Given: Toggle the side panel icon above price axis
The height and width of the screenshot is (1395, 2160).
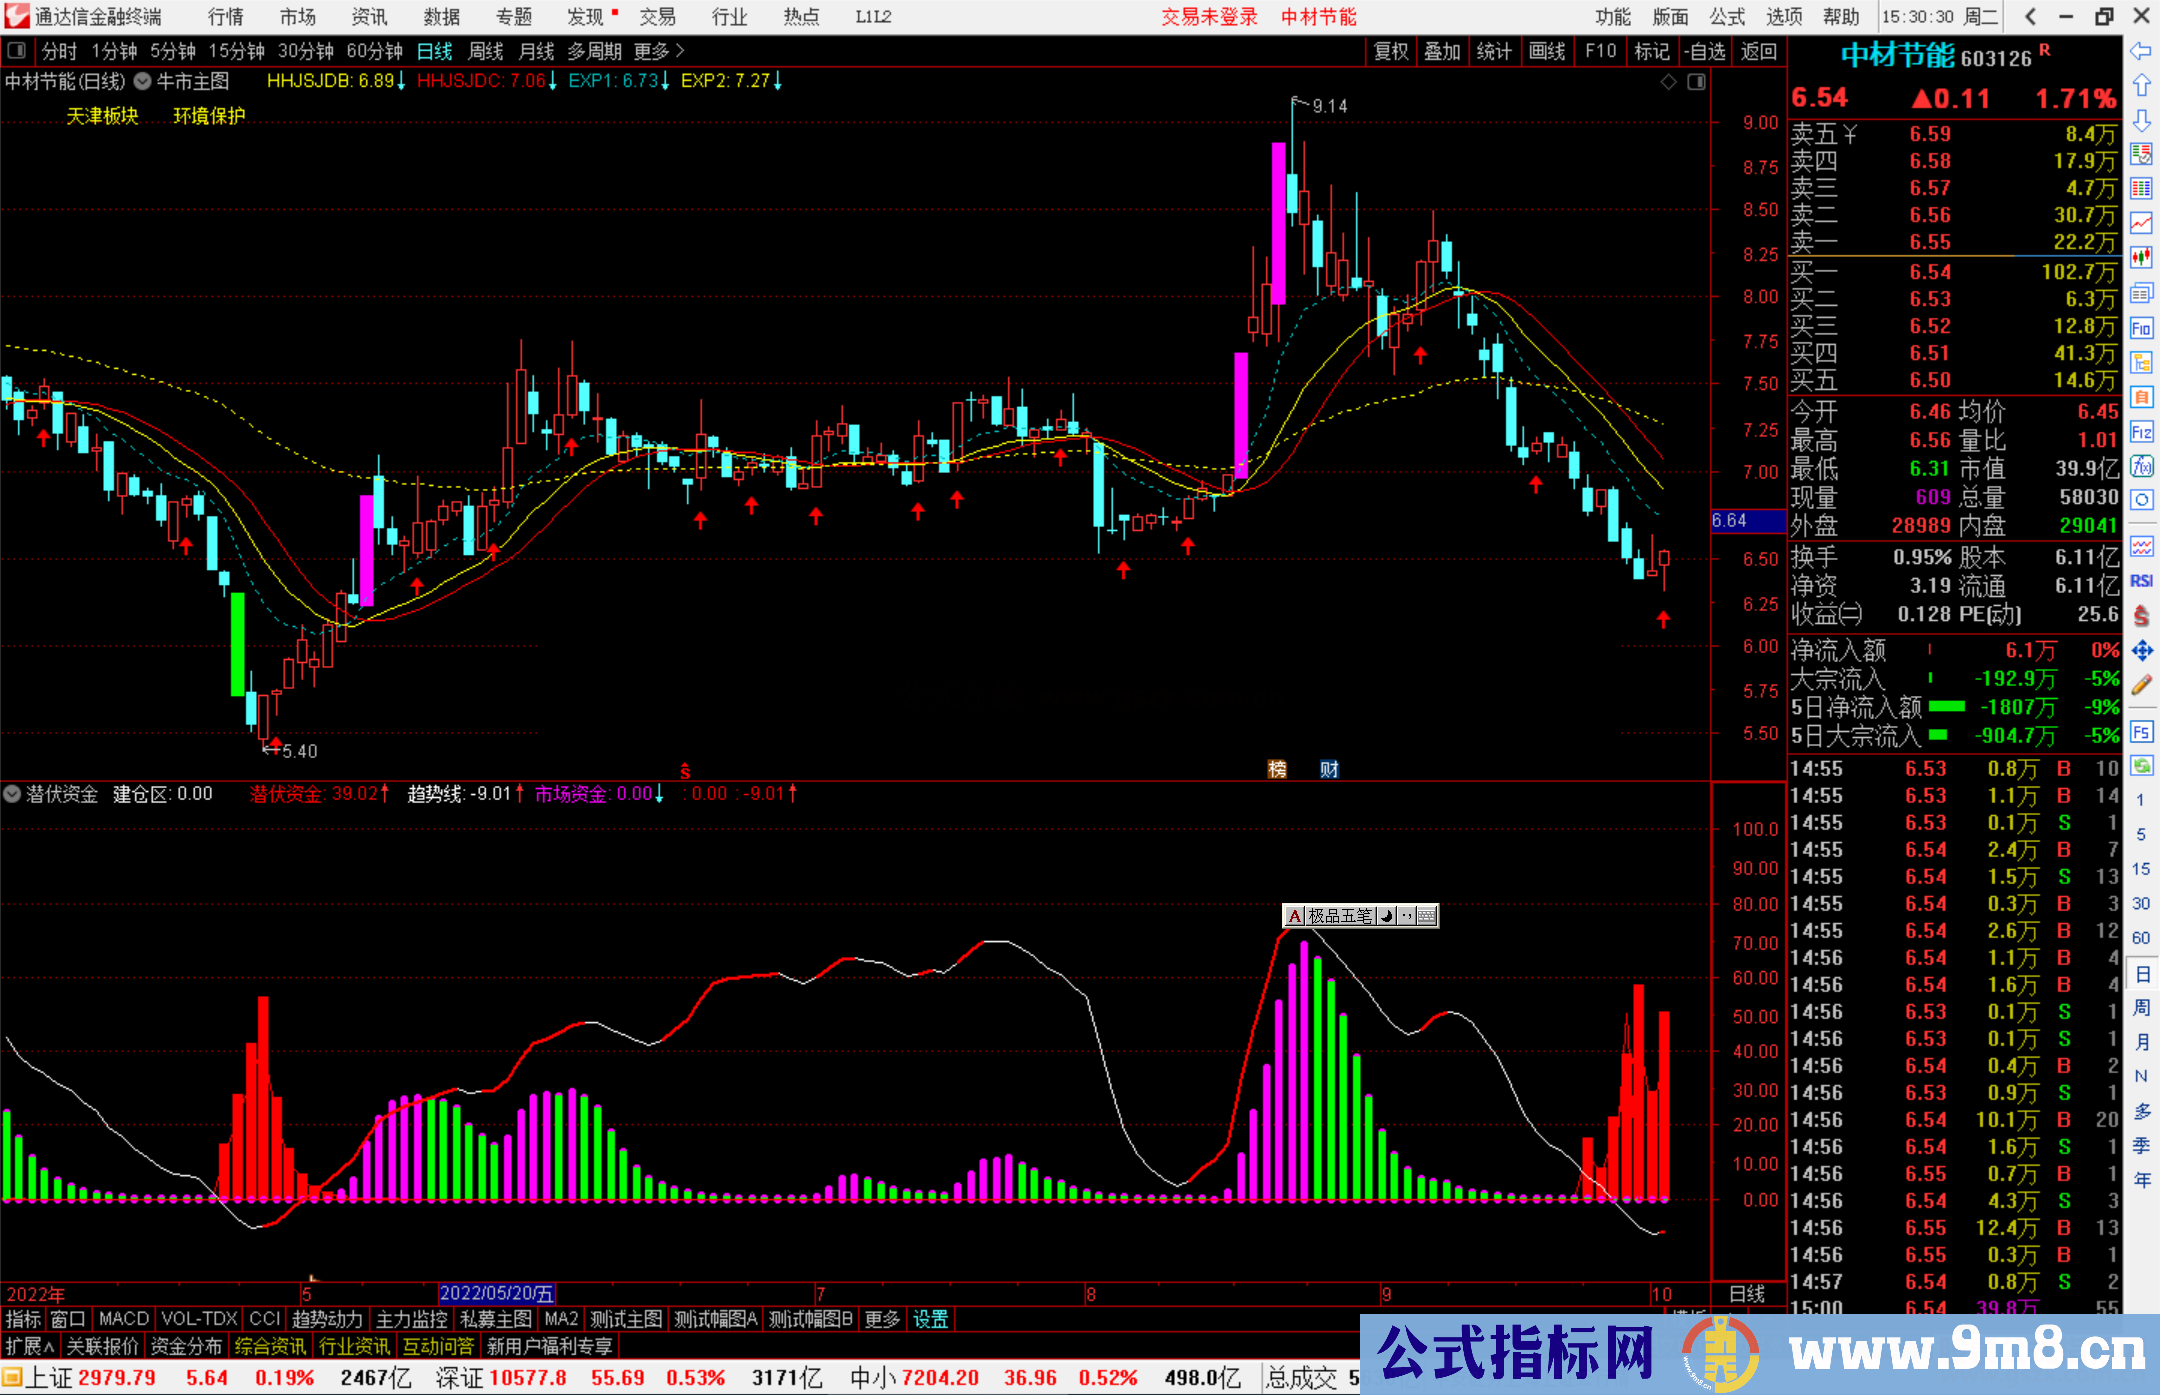Looking at the screenshot, I should point(1696,82).
